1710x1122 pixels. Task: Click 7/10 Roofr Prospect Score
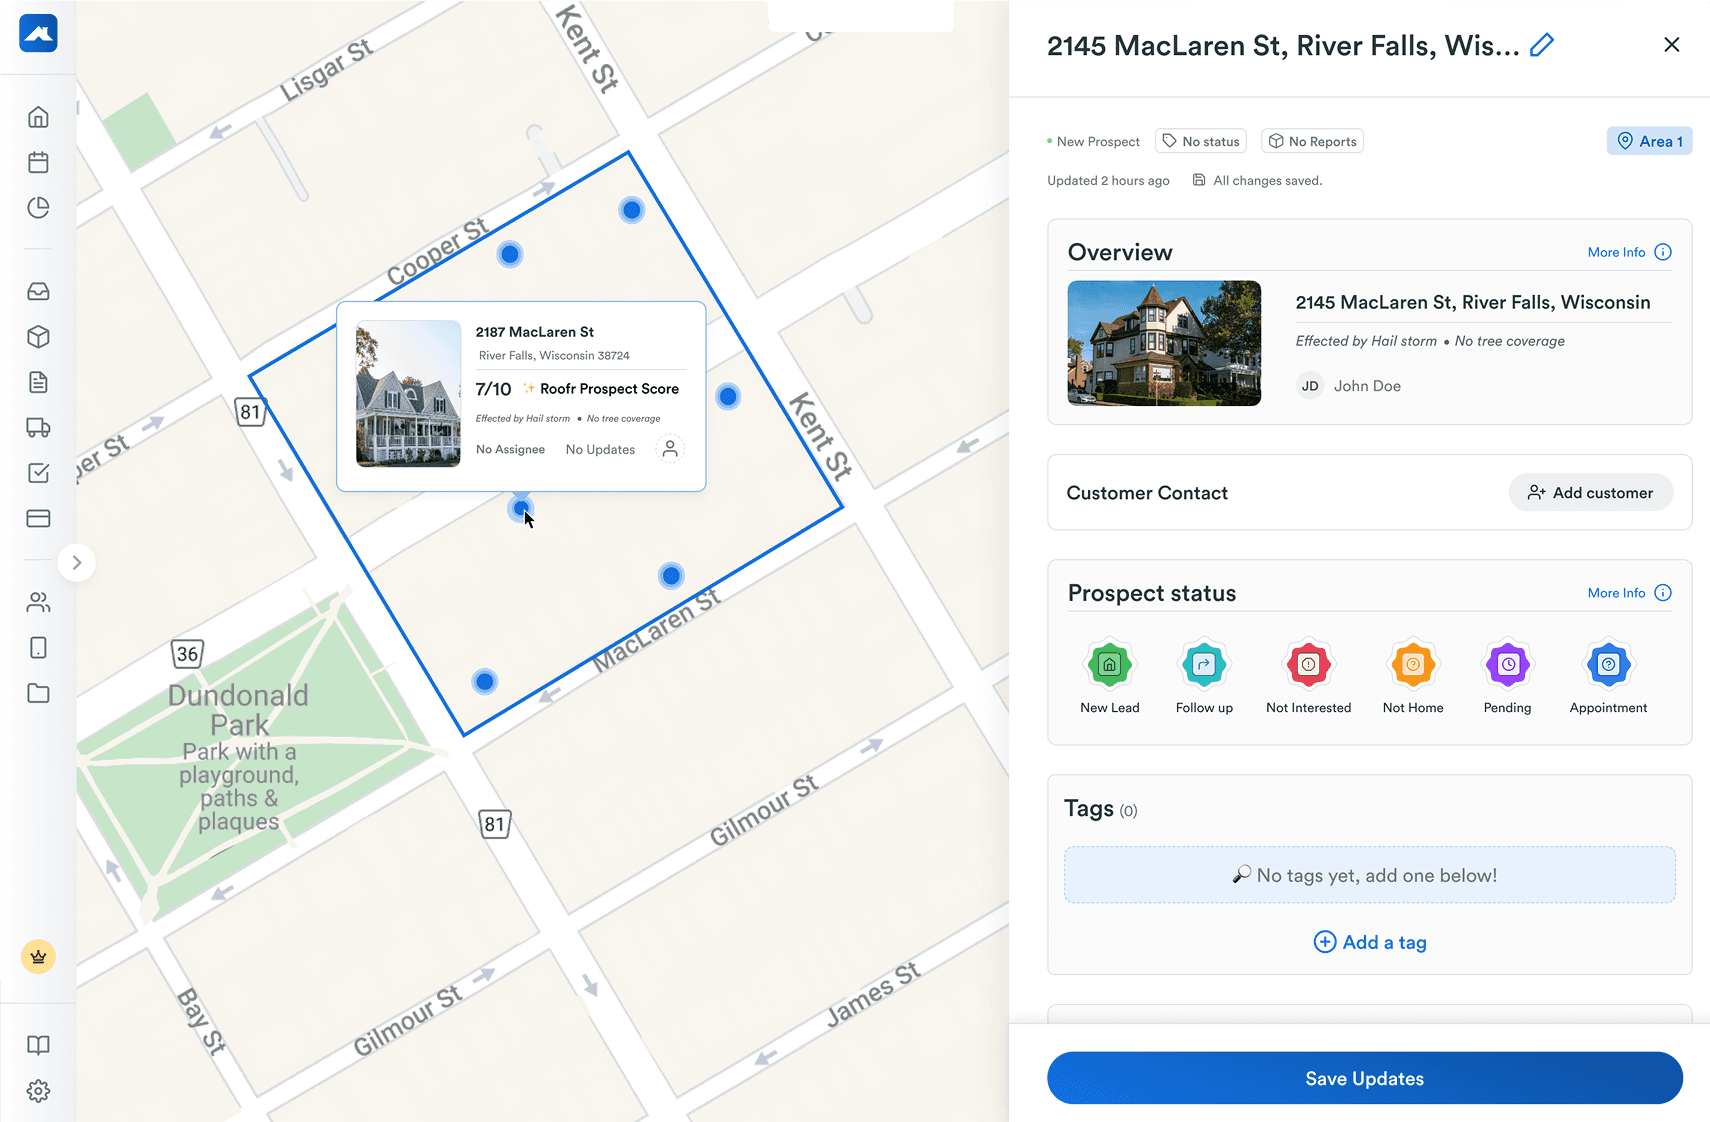click(x=577, y=389)
